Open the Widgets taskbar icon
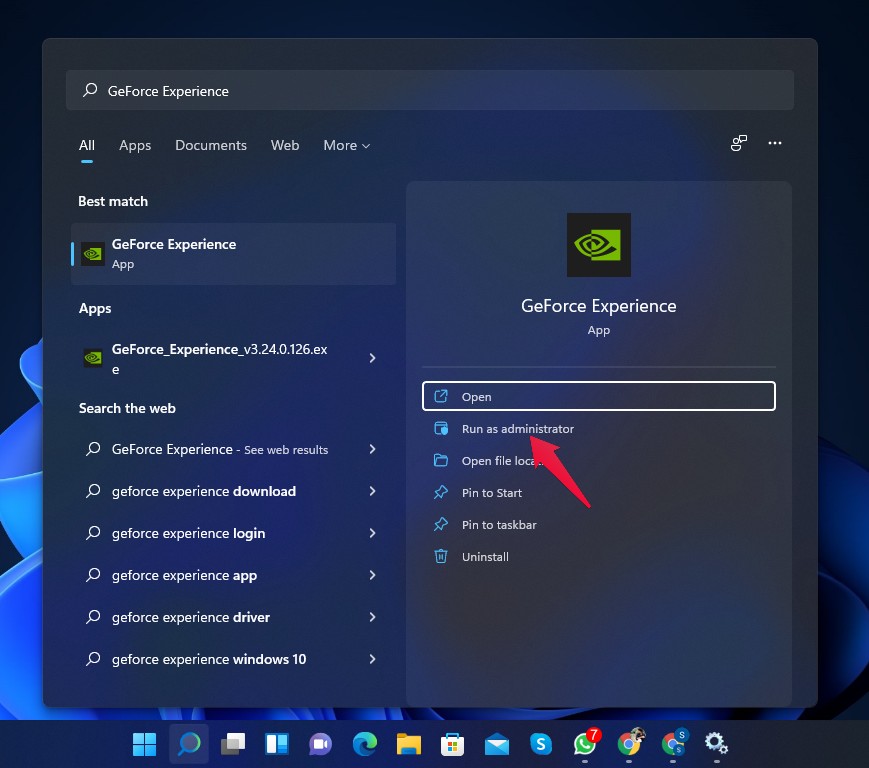Image resolution: width=869 pixels, height=768 pixels. coord(277,744)
